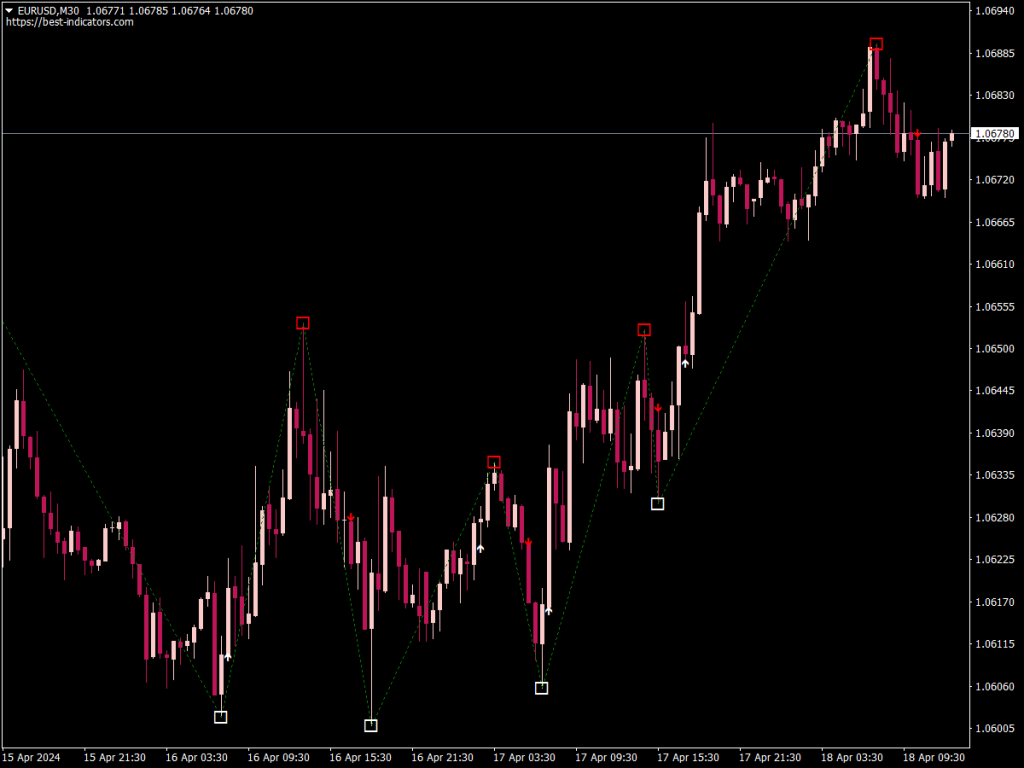This screenshot has width=1024, height=768.
Task: Select the horizontal bid price line
Action: [486, 133]
